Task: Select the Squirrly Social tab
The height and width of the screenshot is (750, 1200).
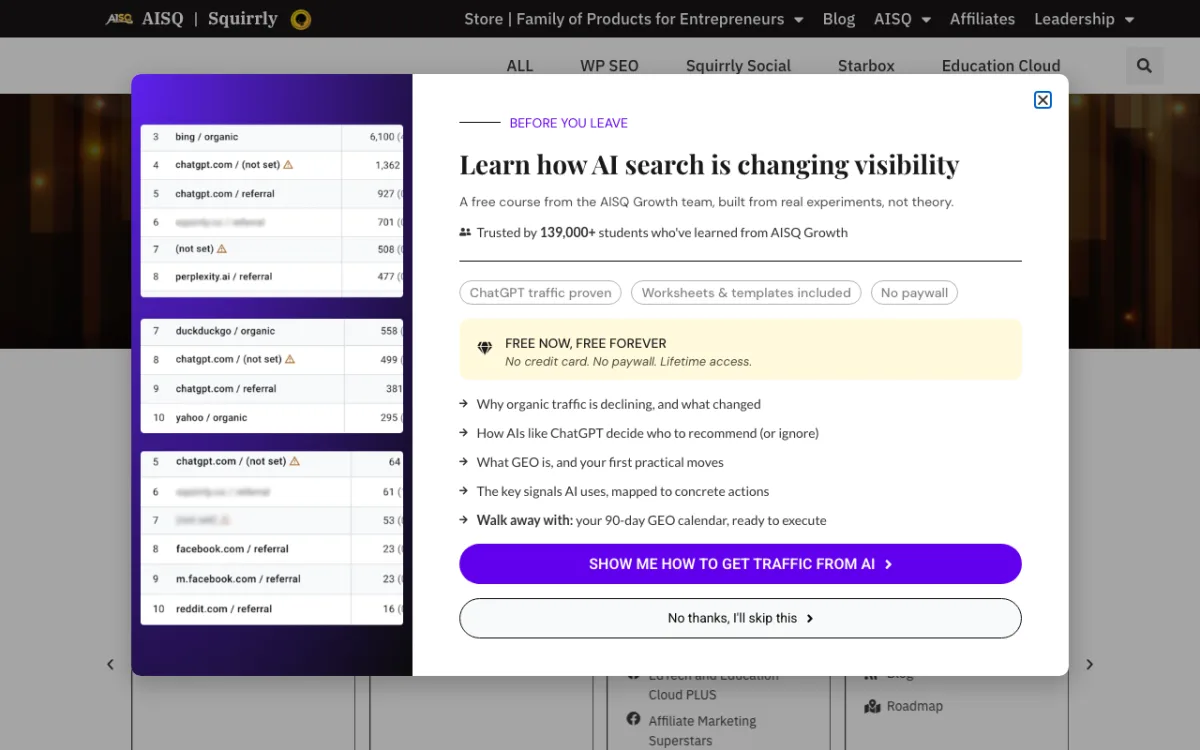Action: tap(738, 66)
